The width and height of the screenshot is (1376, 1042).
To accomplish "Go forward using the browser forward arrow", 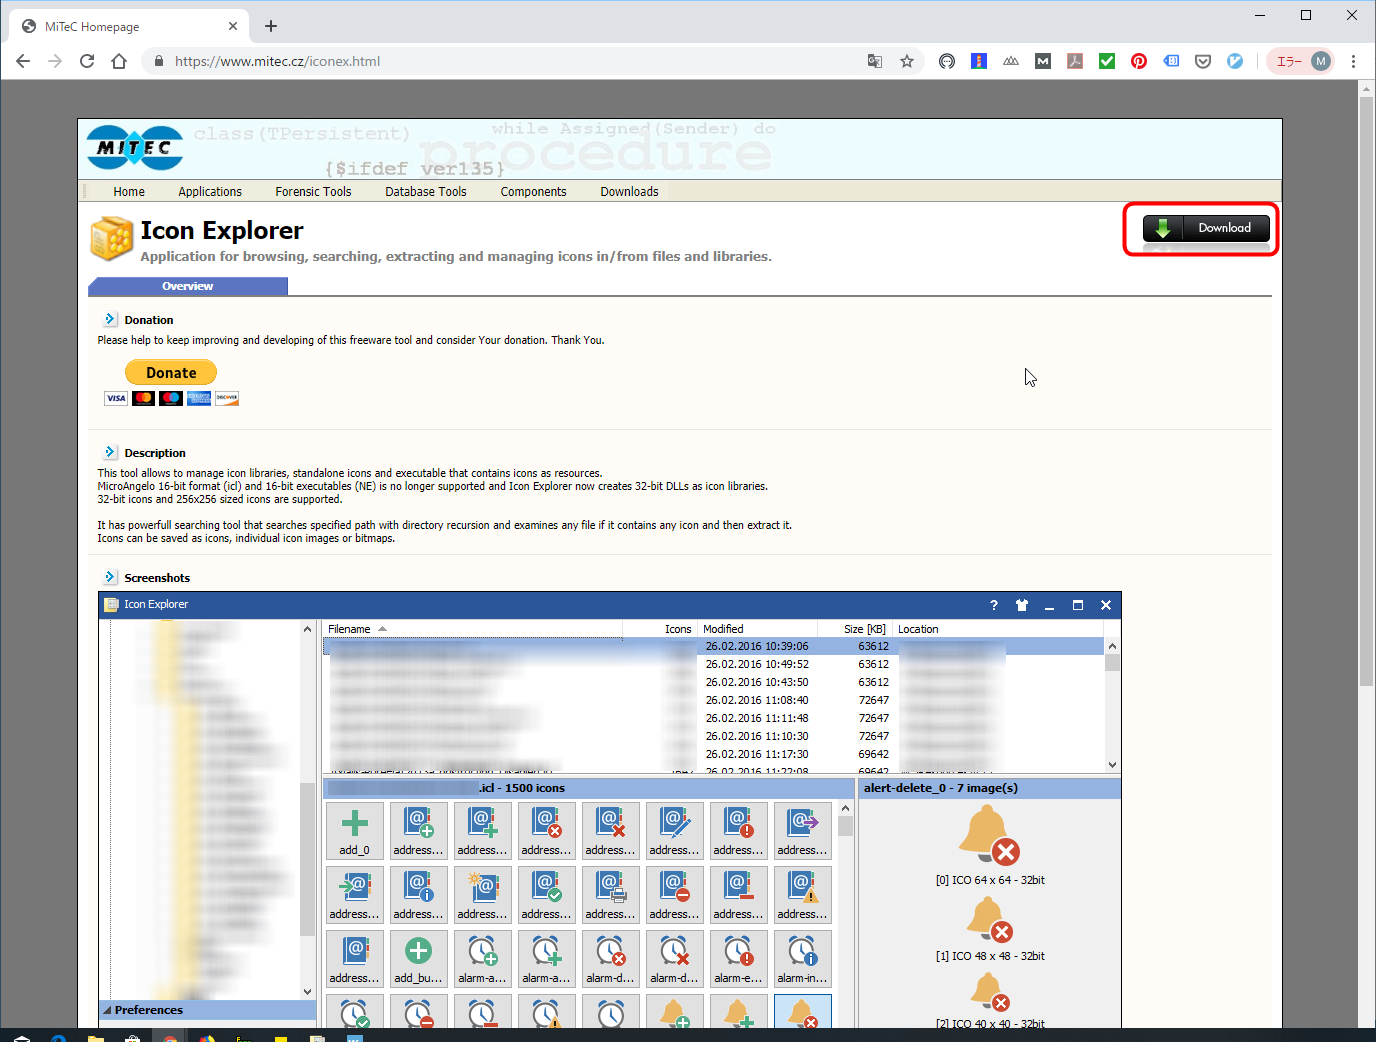I will [55, 61].
